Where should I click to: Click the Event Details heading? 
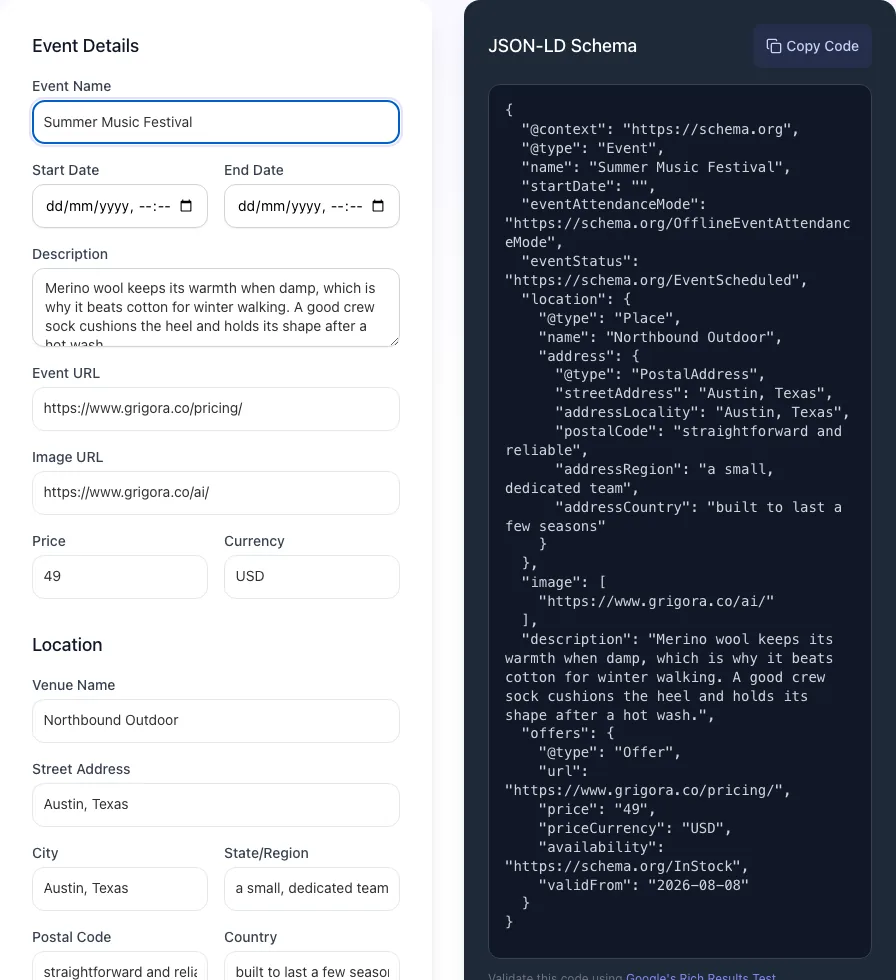point(86,46)
